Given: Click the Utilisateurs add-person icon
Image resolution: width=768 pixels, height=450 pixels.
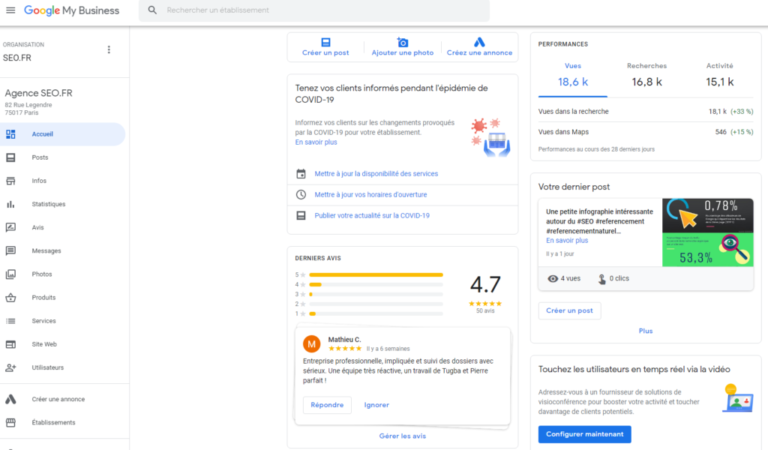Looking at the screenshot, I should coord(10,368).
